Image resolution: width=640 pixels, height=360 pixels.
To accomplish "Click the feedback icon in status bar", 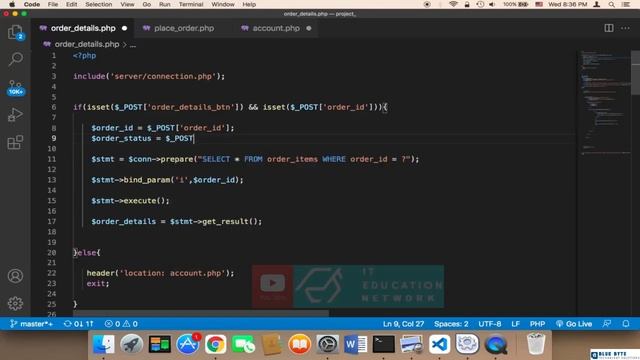I will click(x=607, y=324).
